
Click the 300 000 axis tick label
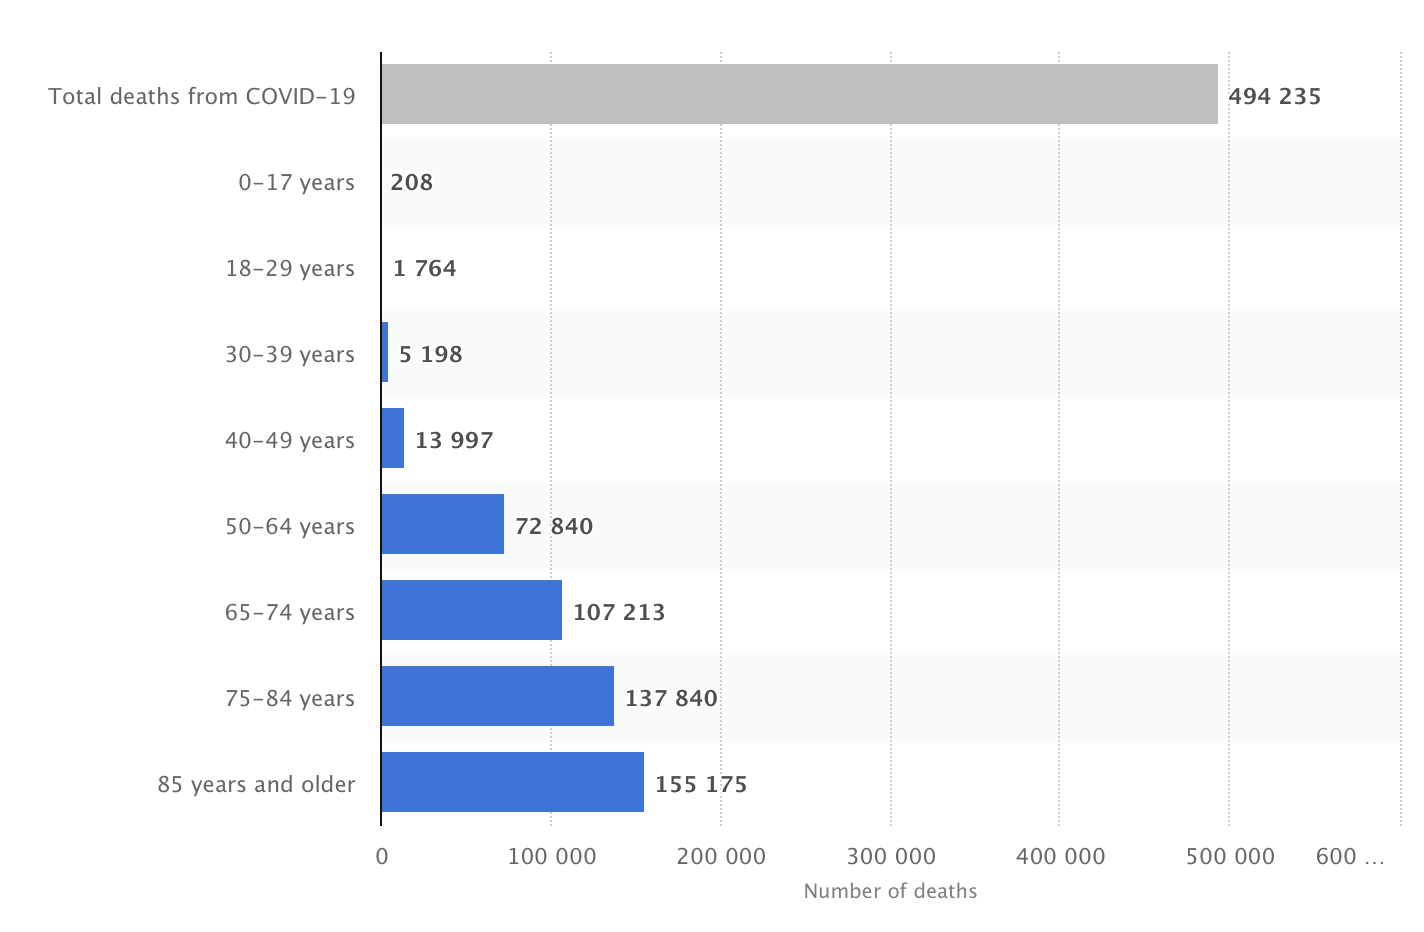pyautogui.click(x=891, y=857)
